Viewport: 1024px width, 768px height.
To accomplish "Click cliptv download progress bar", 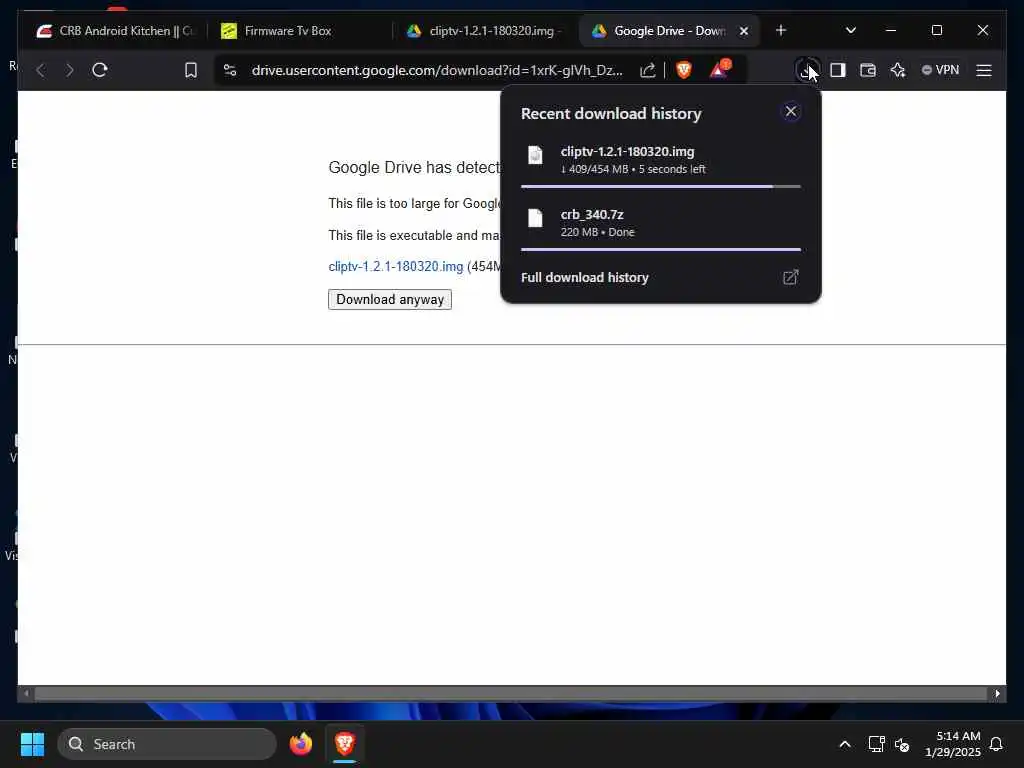I will point(660,186).
